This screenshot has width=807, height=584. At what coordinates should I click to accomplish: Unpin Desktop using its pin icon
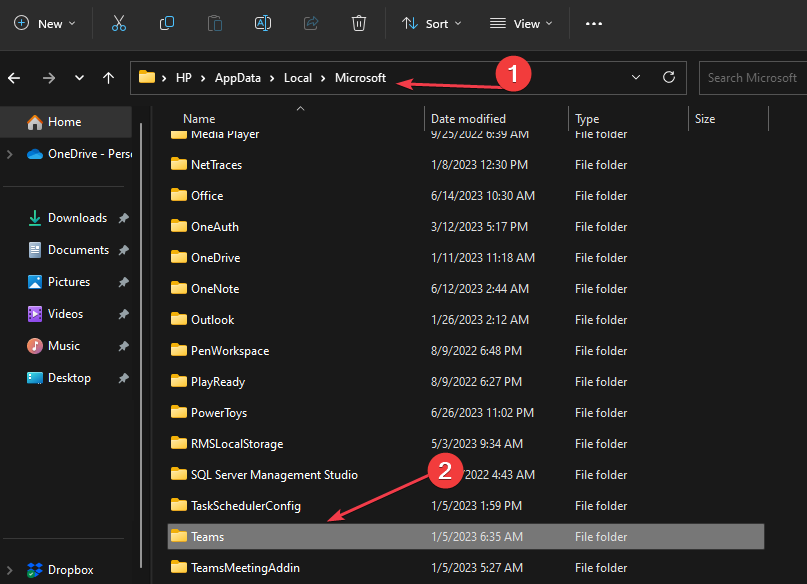(124, 378)
